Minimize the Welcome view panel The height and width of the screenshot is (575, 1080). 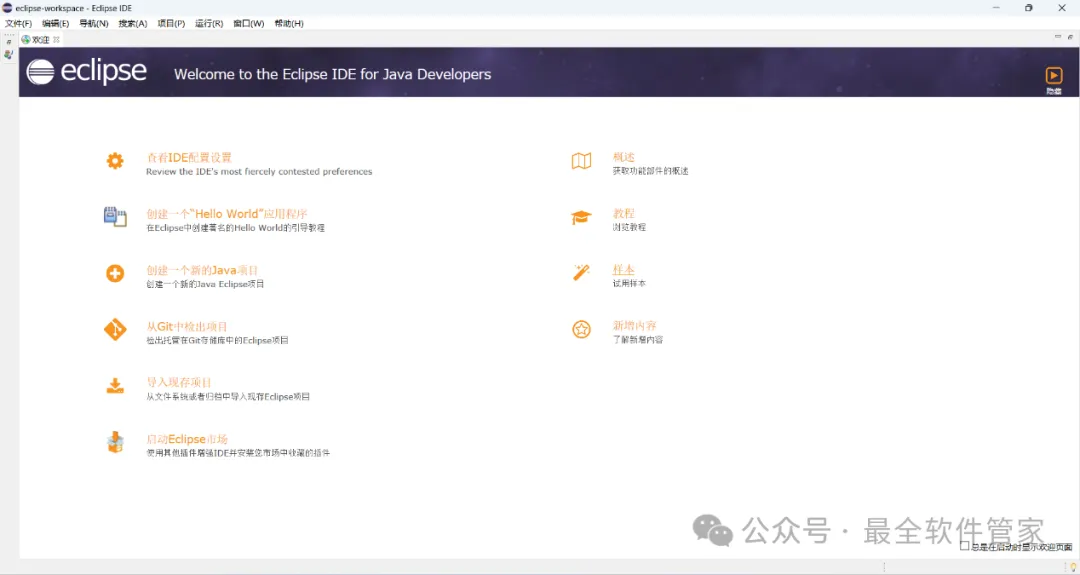pos(1058,36)
